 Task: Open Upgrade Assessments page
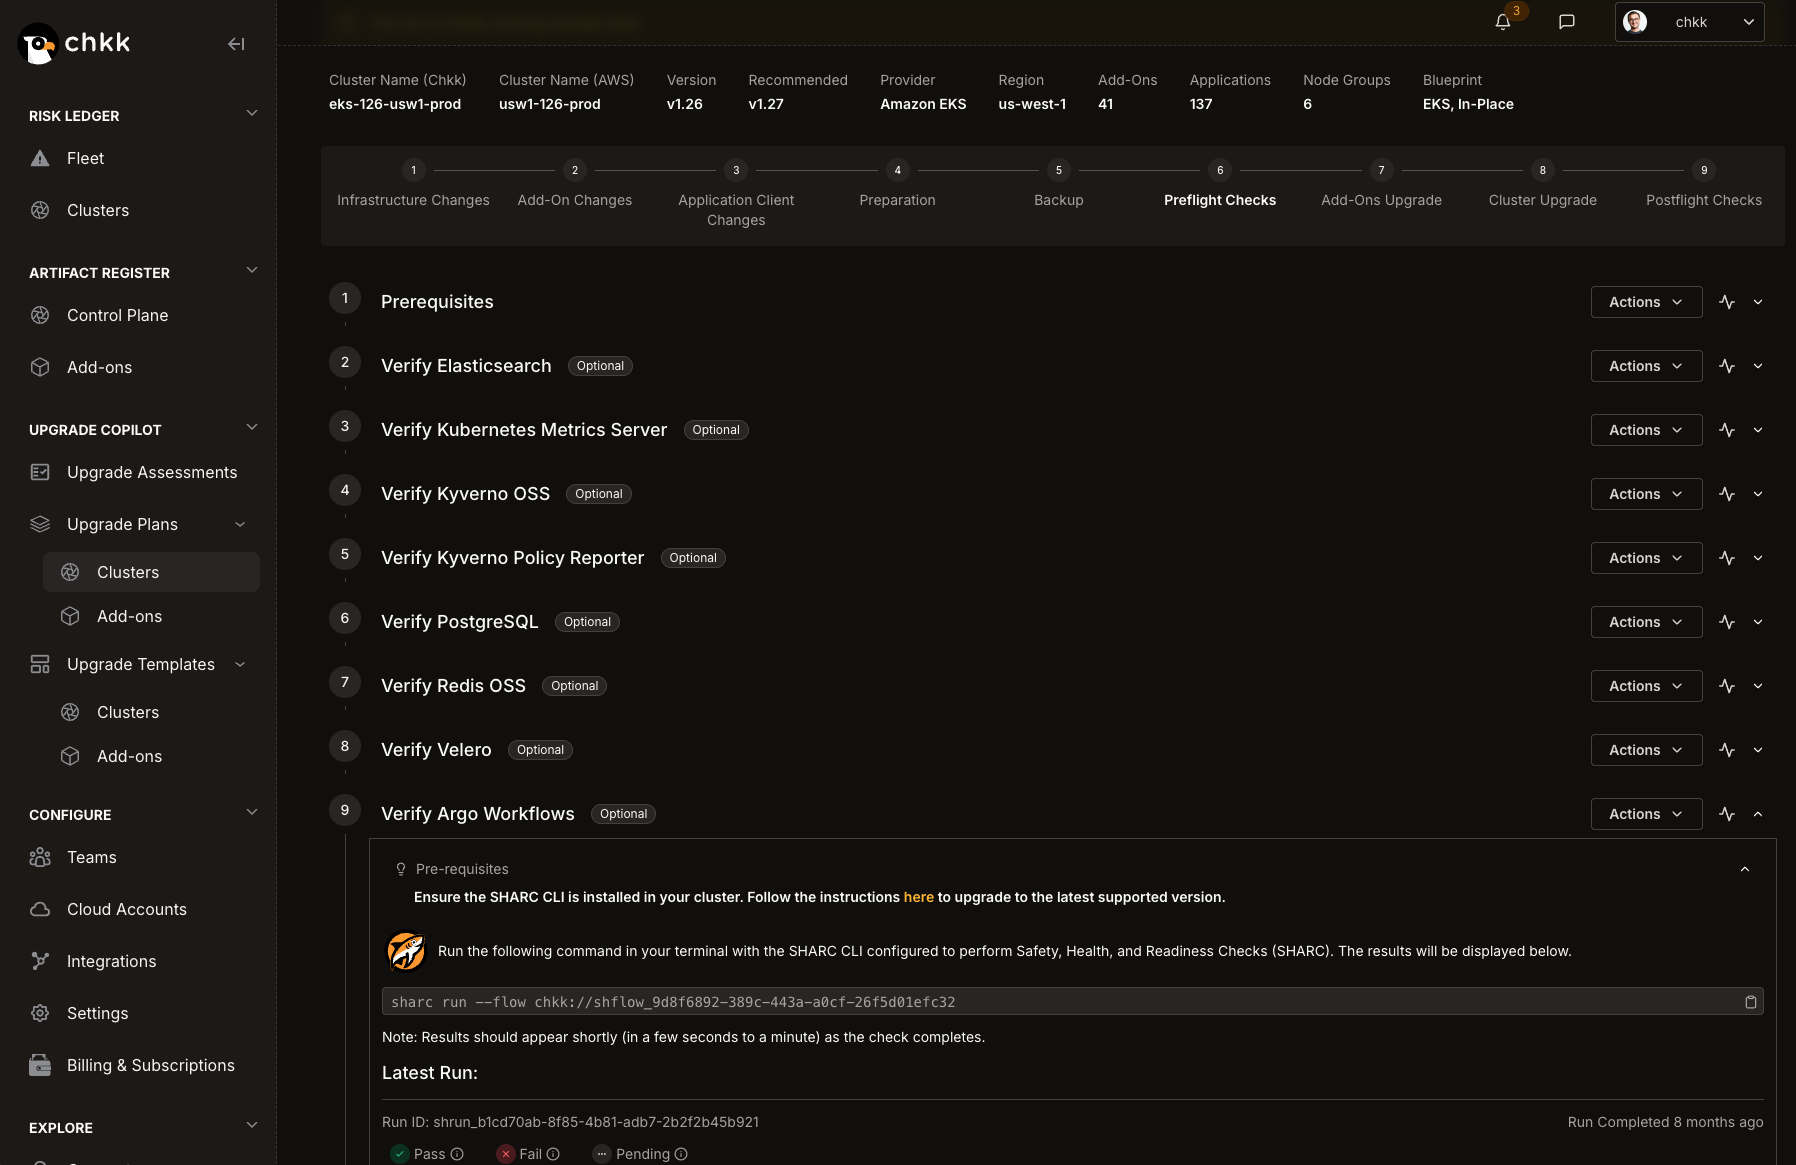click(152, 472)
